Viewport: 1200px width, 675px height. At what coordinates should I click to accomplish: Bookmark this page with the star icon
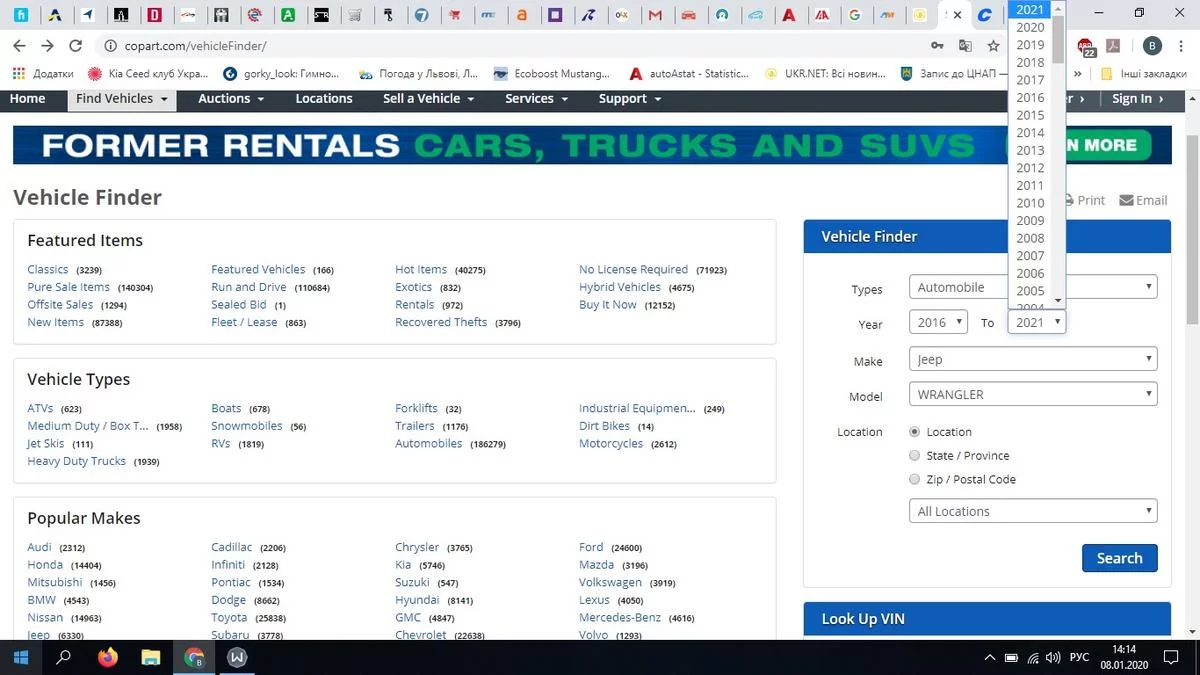click(x=993, y=46)
